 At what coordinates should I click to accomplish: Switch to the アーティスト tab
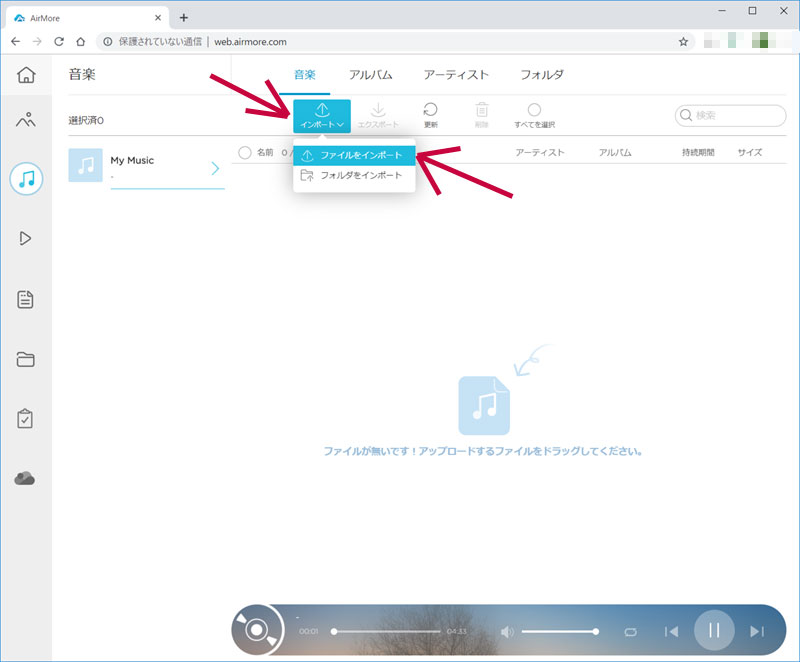[456, 75]
